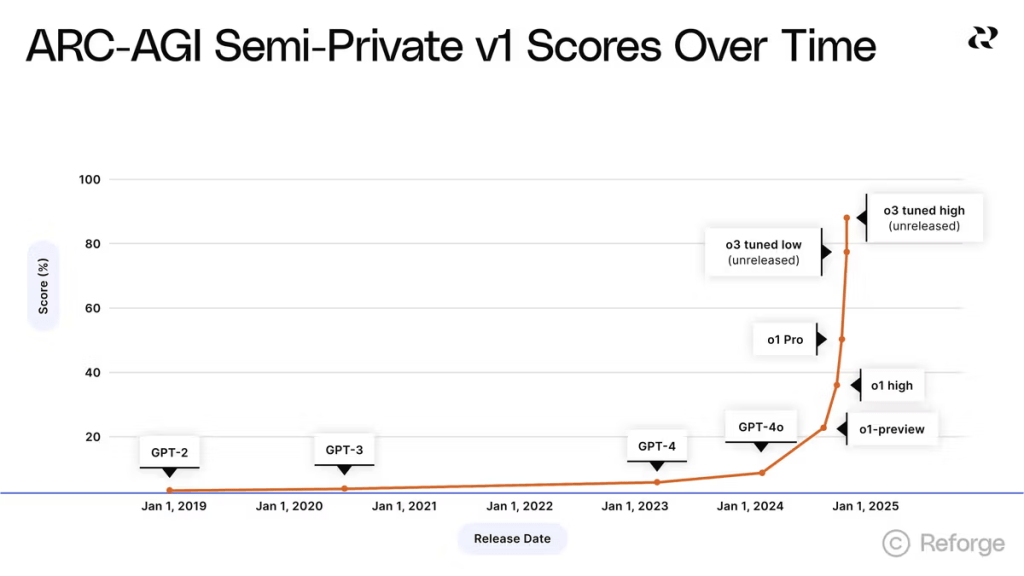Click the GPT-2 data point on the line
This screenshot has height=576, width=1024.
point(169,491)
